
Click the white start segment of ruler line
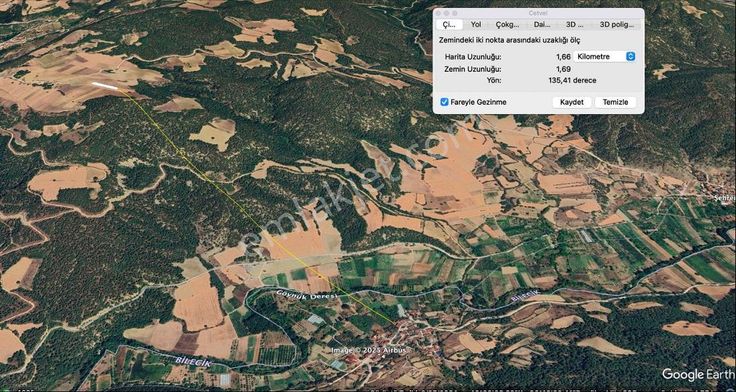[x=104, y=85]
